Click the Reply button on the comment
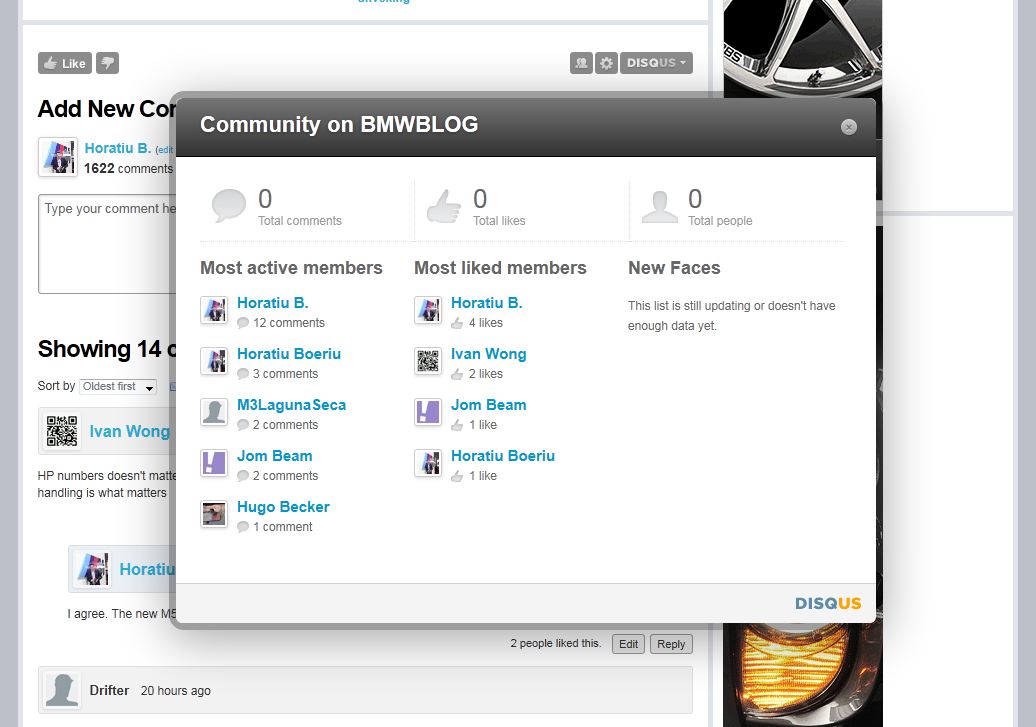The image size is (1036, 727). point(671,644)
